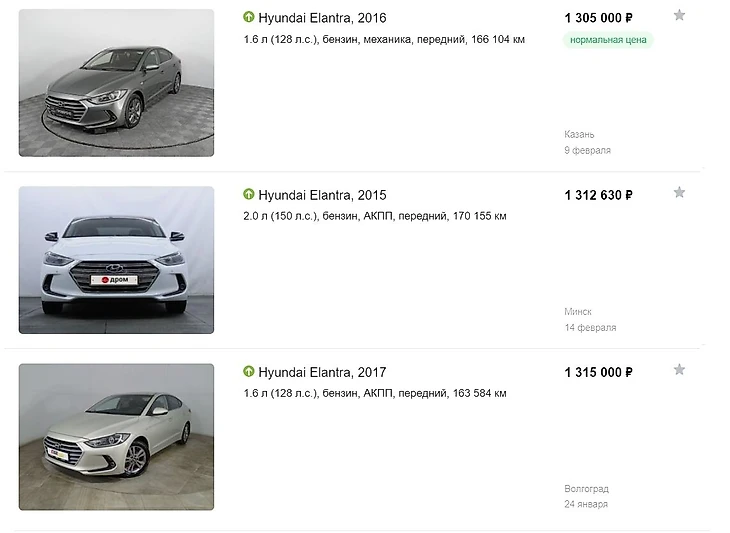The width and height of the screenshot is (730, 533).
Task: Open the gray Elantra photo thumbnail
Action: pos(116,83)
